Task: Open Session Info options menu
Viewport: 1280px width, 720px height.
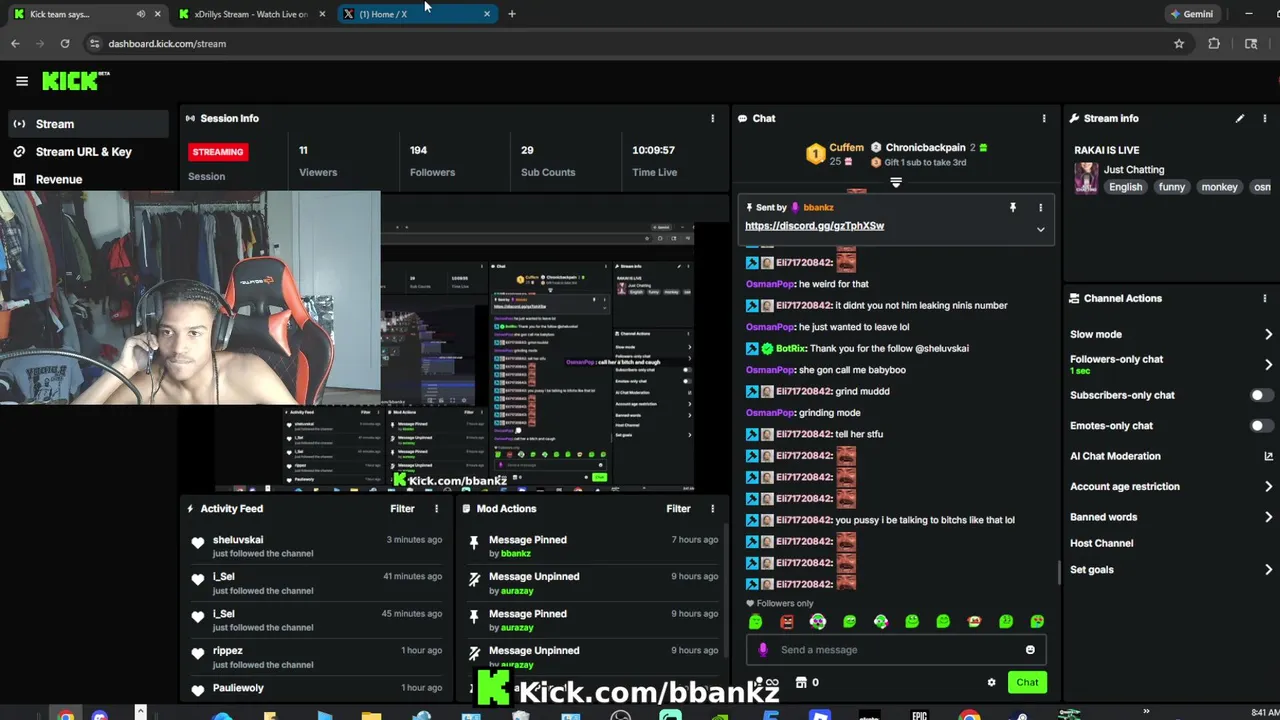Action: coord(712,118)
